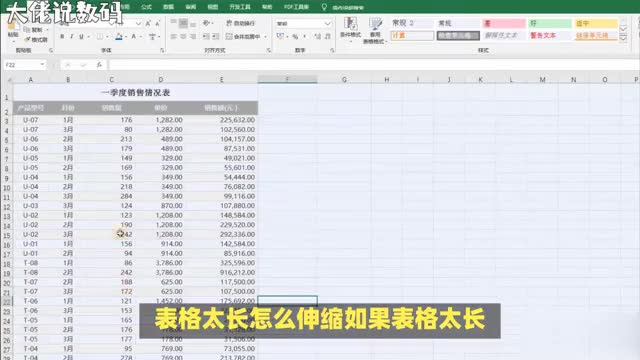This screenshot has width=640, height=360.
Task: Apply the 链接单元格 (Linked Cell) style
Action: point(596,36)
